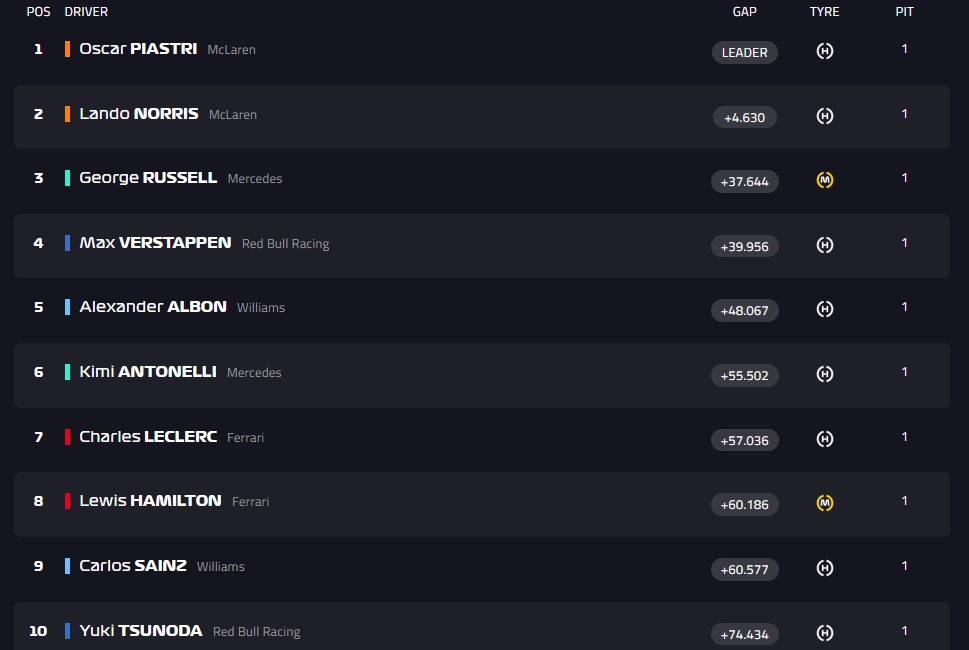Select the TYRE column header
The height and width of the screenshot is (650, 969).
click(x=824, y=12)
